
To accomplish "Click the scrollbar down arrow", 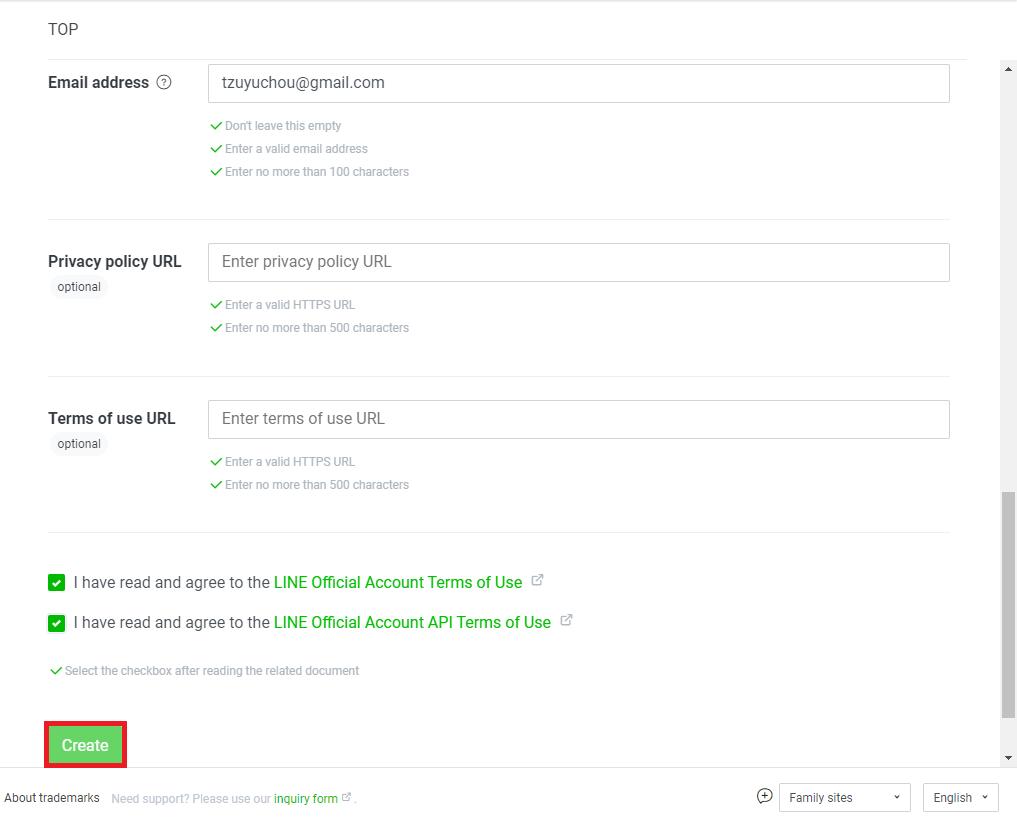I will pos(1008,757).
